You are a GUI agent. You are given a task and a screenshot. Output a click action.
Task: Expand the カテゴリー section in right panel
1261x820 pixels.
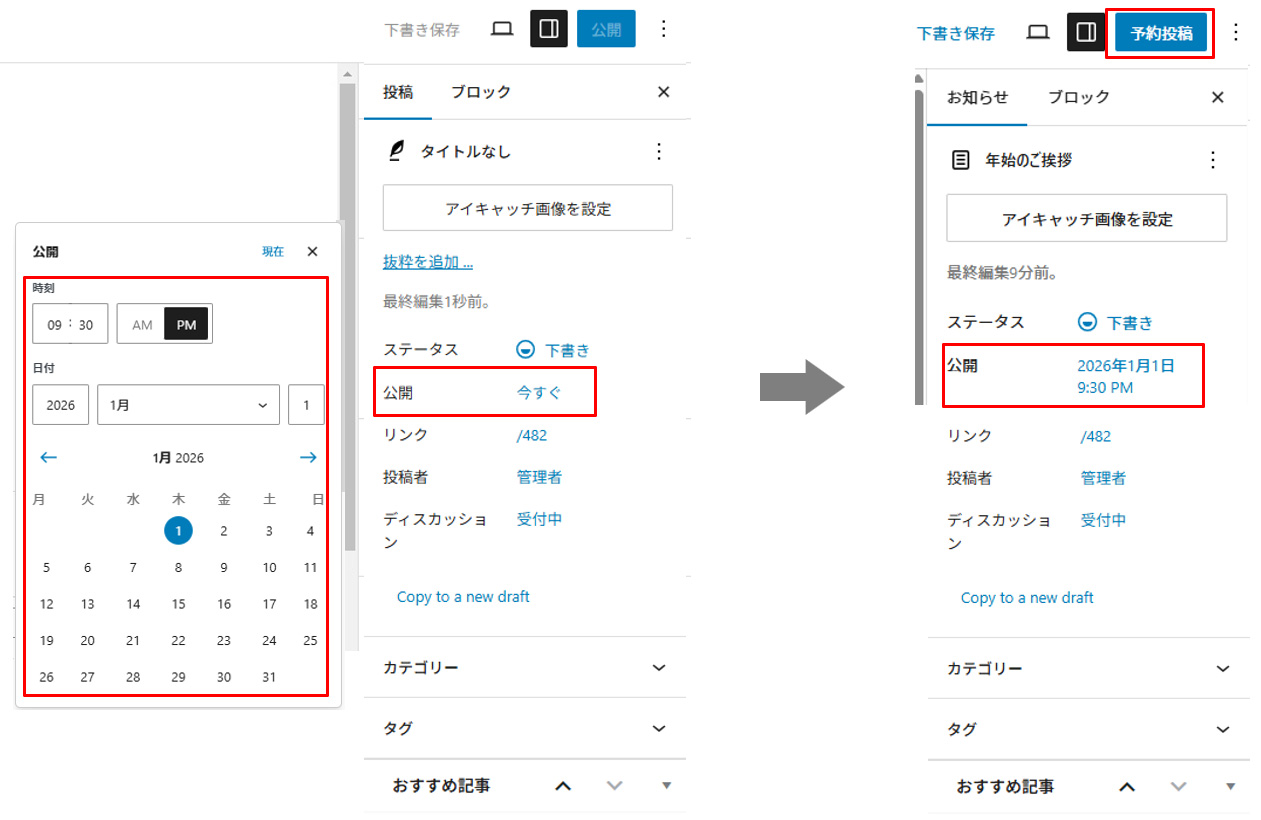click(x=1089, y=668)
